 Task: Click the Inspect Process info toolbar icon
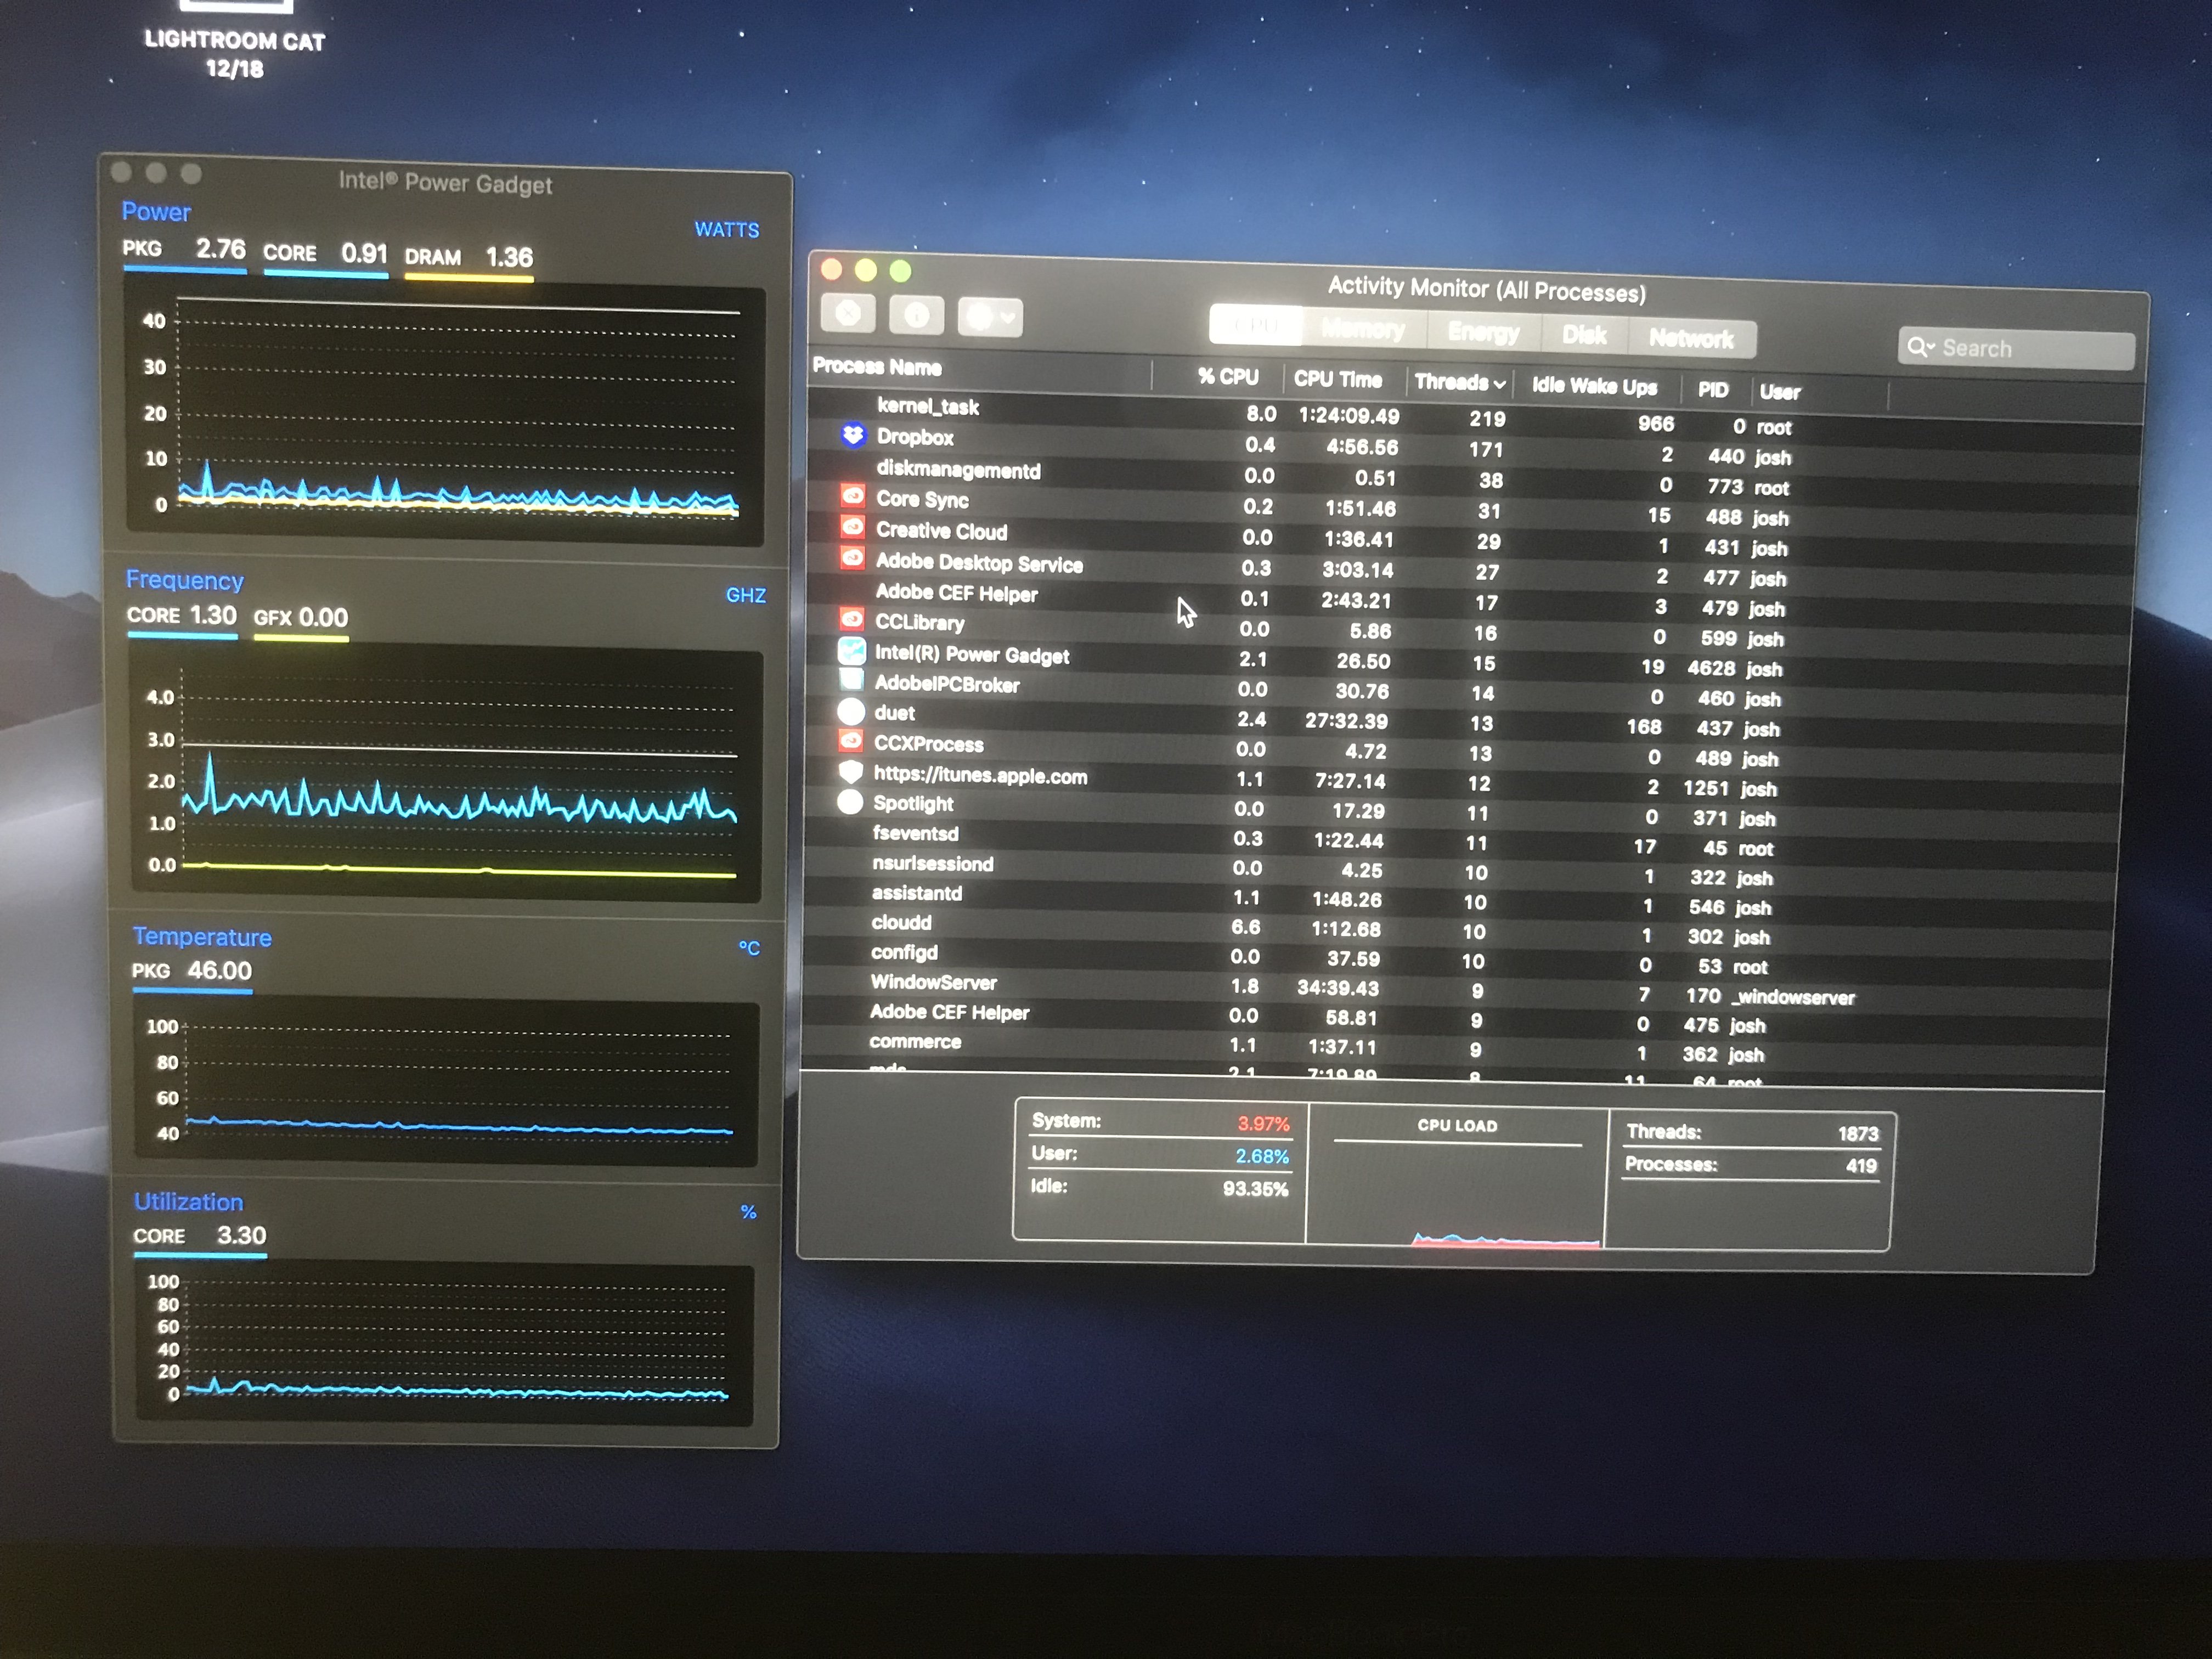tap(916, 316)
